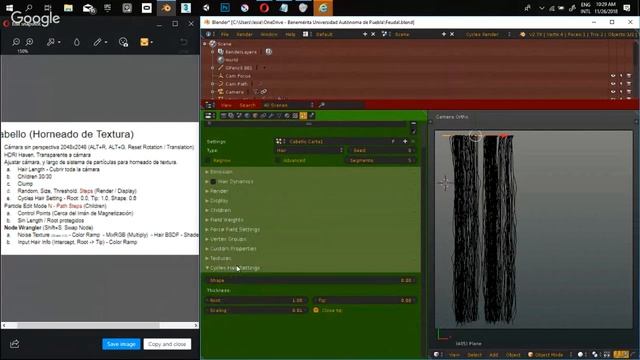Click the Copy and close button
The width and height of the screenshot is (640, 360).
(x=167, y=344)
